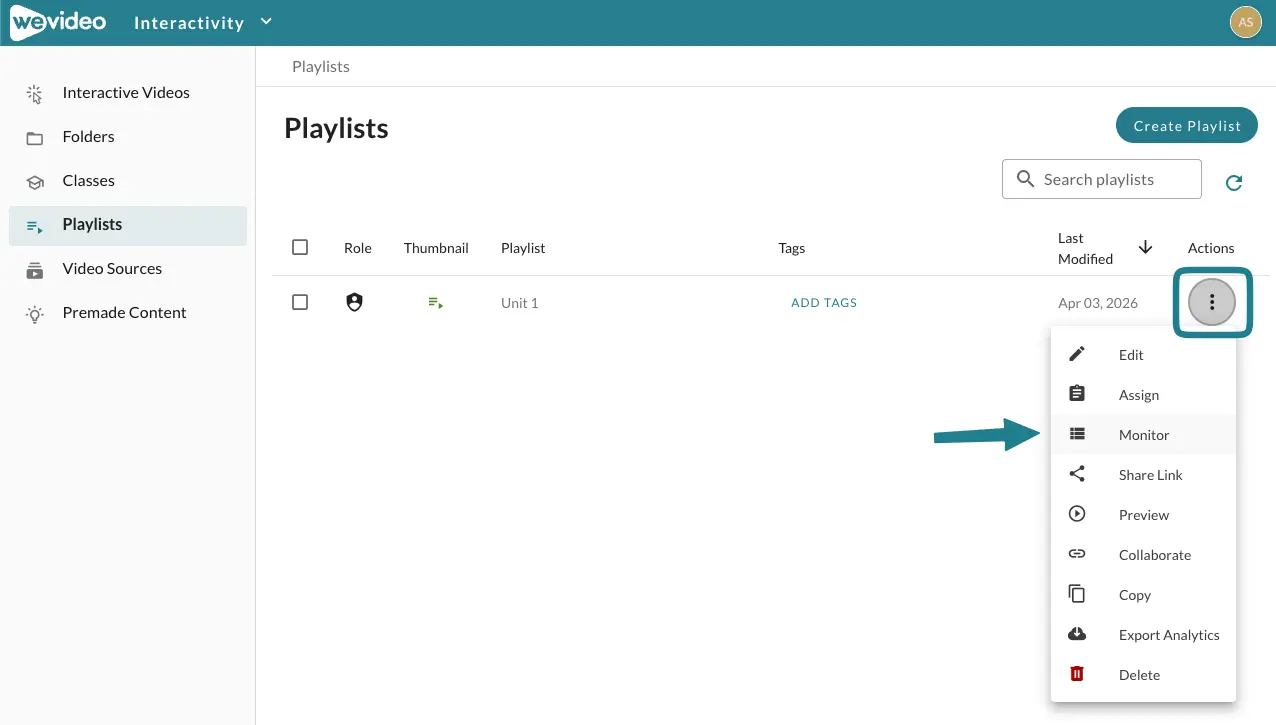1276x725 pixels.
Task: Click the Playlist column header
Action: (523, 248)
